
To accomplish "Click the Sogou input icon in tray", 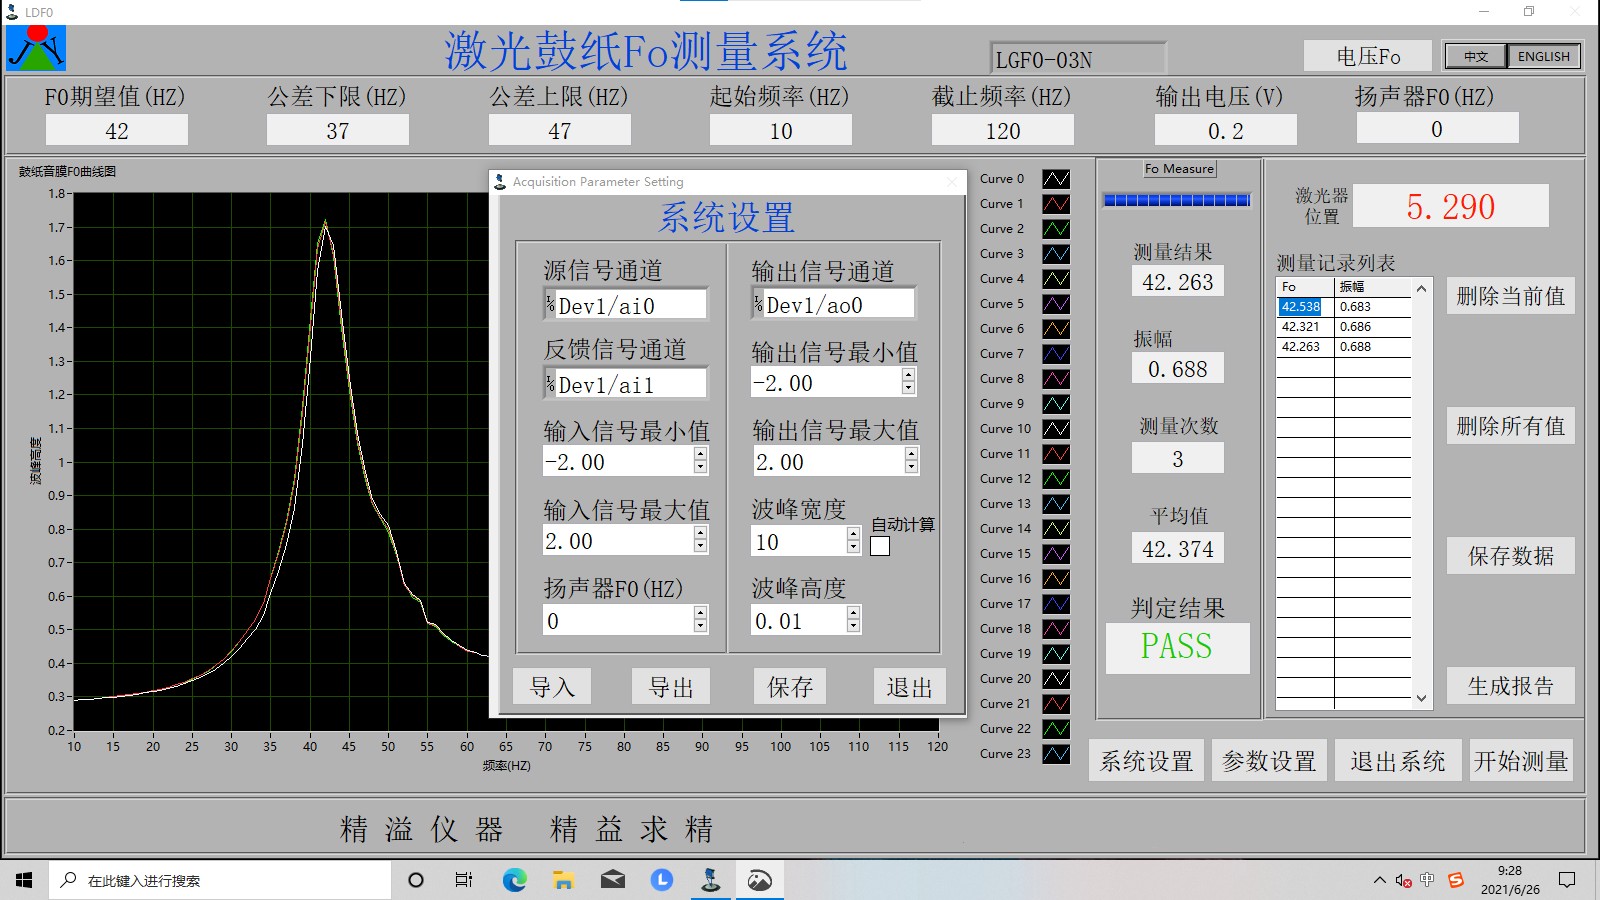I will pyautogui.click(x=1456, y=880).
